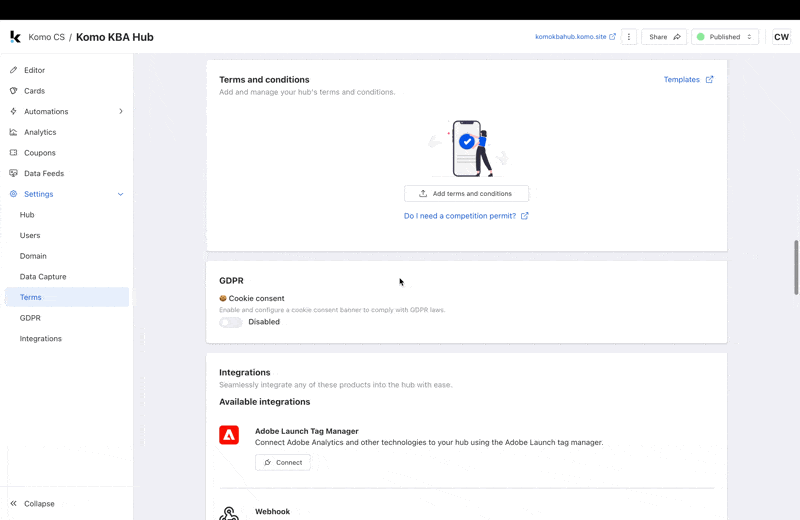Click the Add terms and conditions button
The image size is (800, 520).
[466, 194]
